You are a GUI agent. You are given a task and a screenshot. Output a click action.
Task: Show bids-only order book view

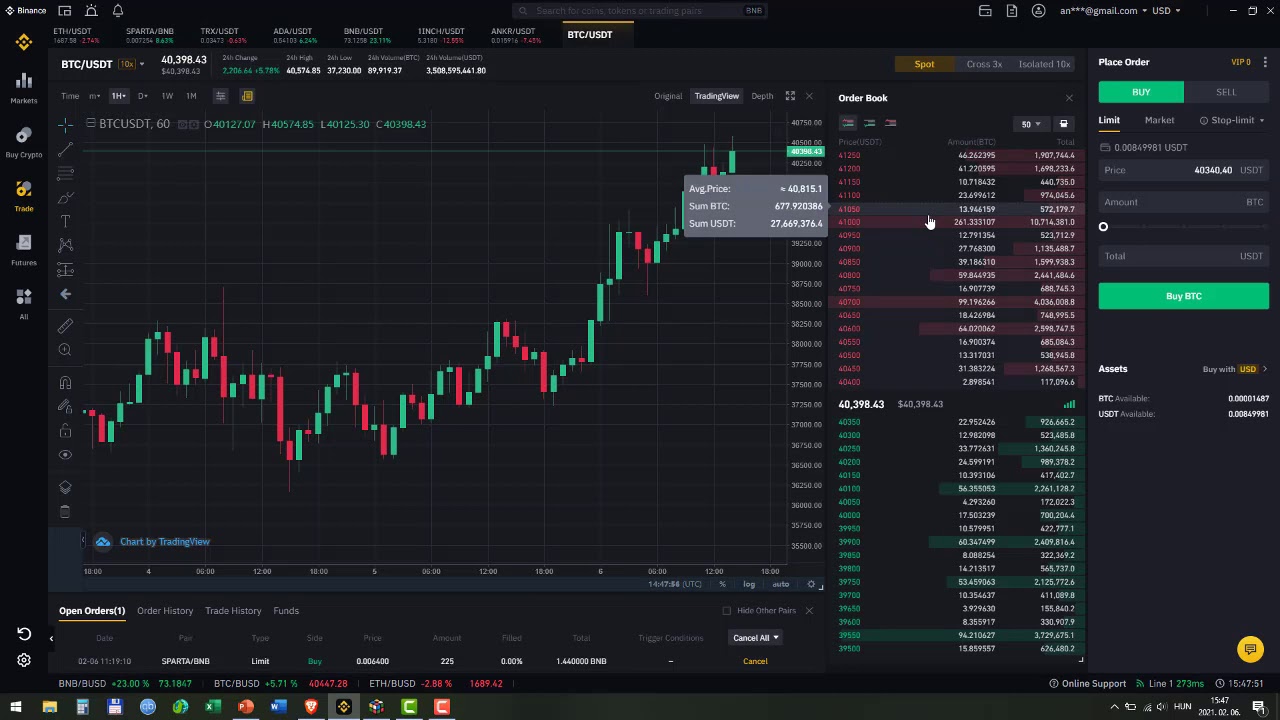[x=869, y=123]
